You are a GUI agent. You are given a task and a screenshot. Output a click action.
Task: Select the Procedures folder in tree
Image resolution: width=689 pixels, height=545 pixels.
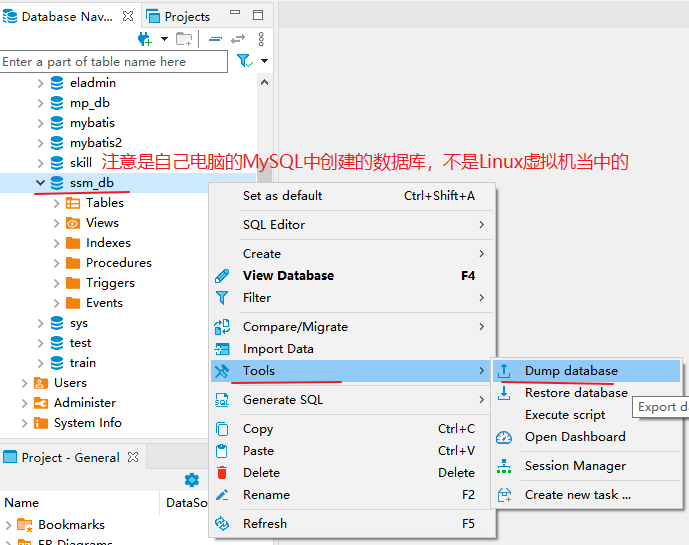[118, 263]
